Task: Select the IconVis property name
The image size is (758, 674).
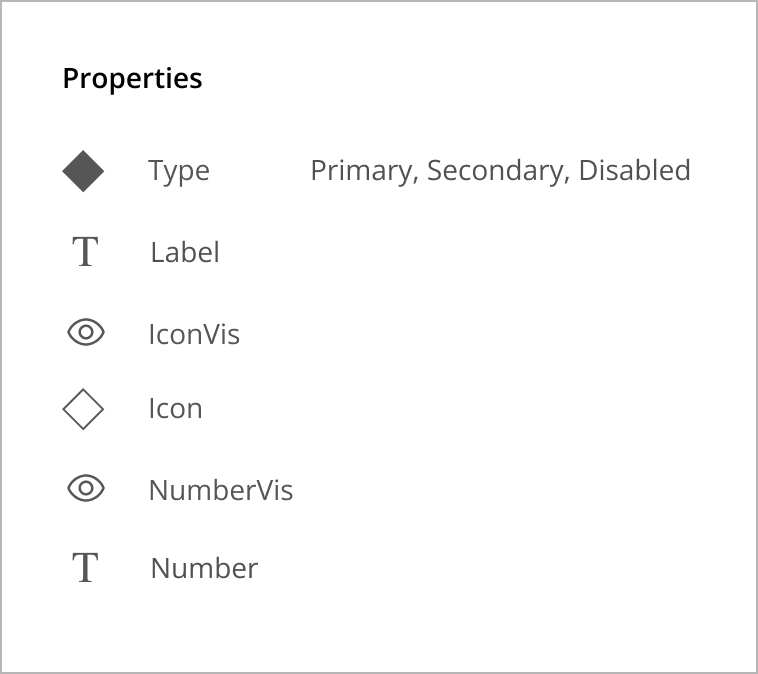Action: 194,334
